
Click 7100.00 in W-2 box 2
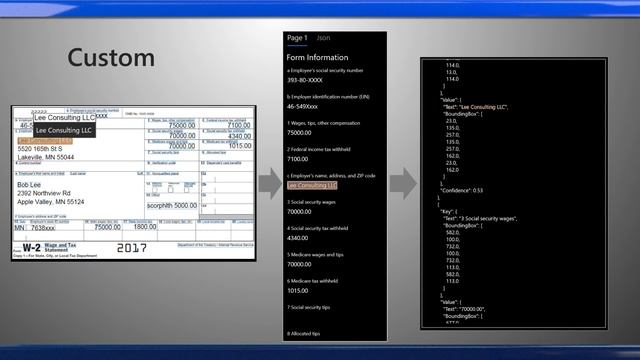point(239,125)
